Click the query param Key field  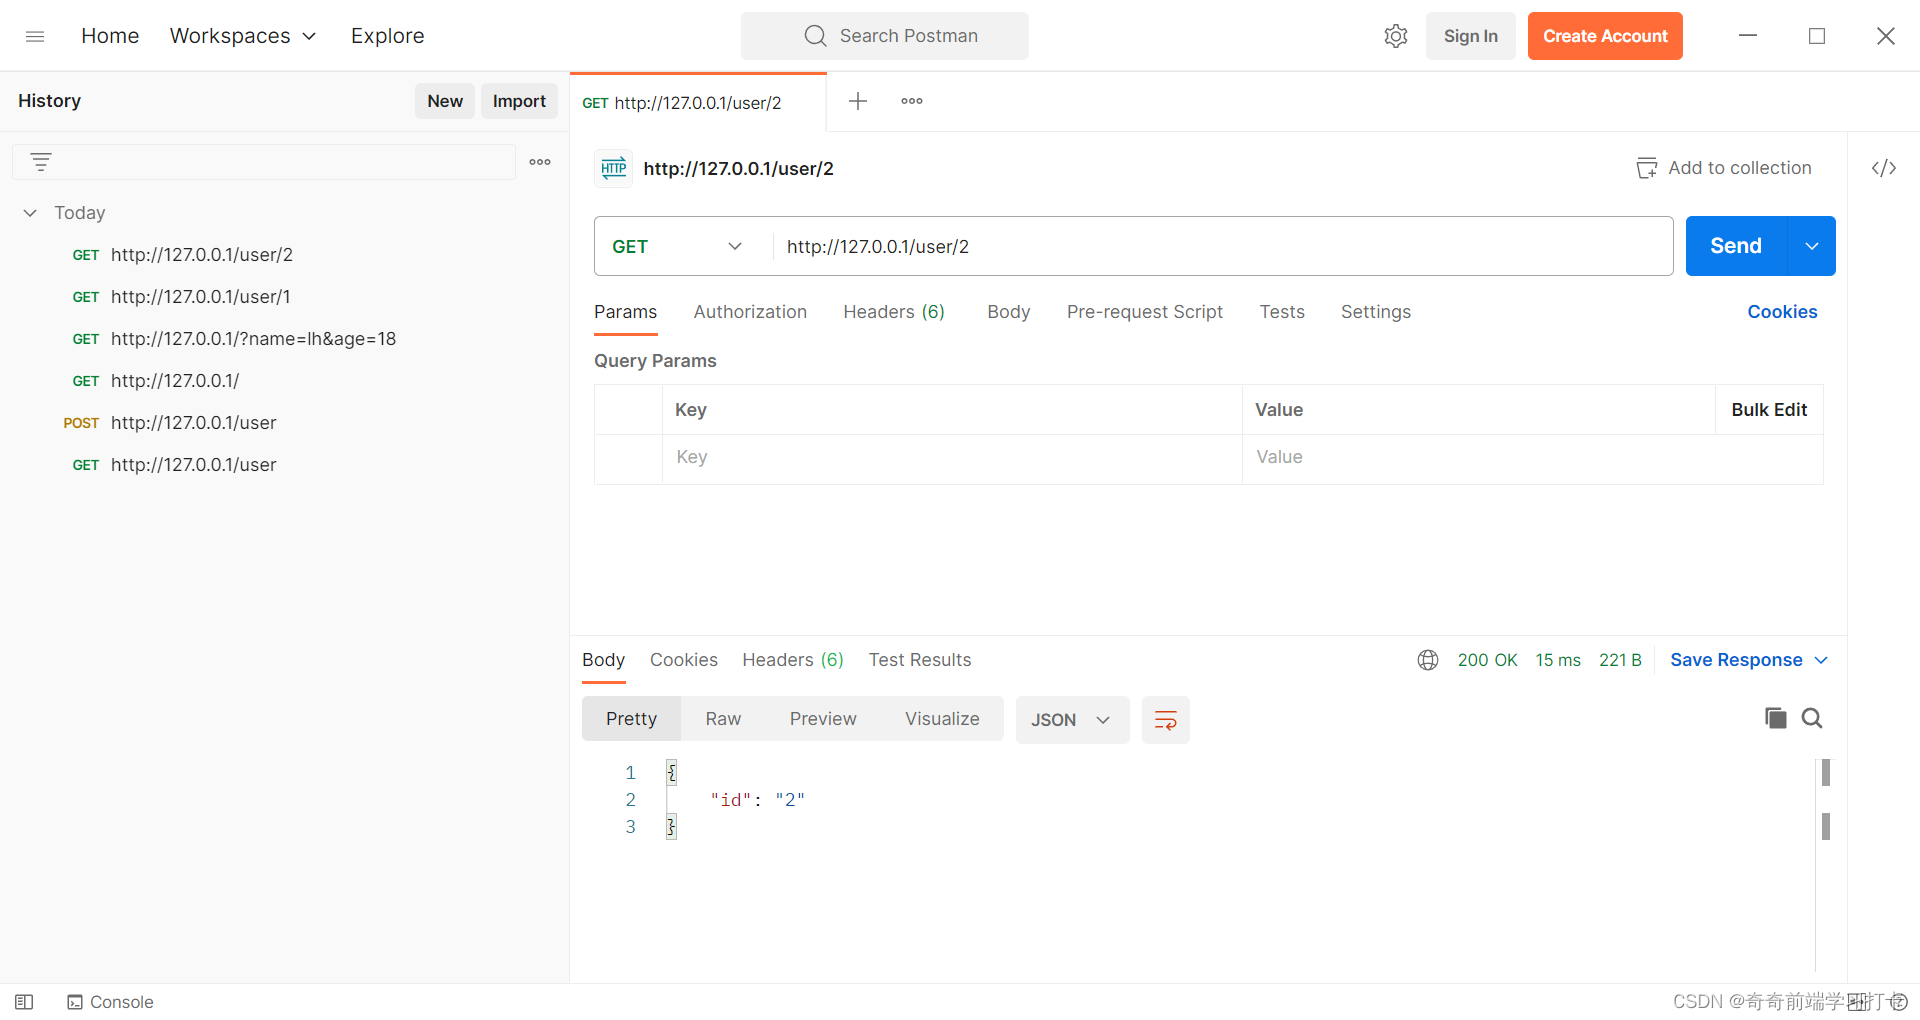tap(952, 458)
